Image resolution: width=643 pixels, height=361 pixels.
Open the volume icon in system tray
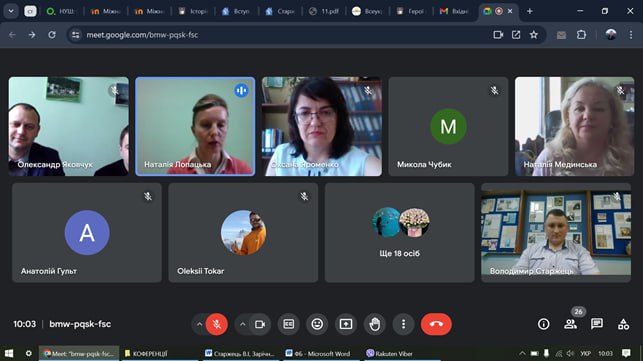[570, 353]
